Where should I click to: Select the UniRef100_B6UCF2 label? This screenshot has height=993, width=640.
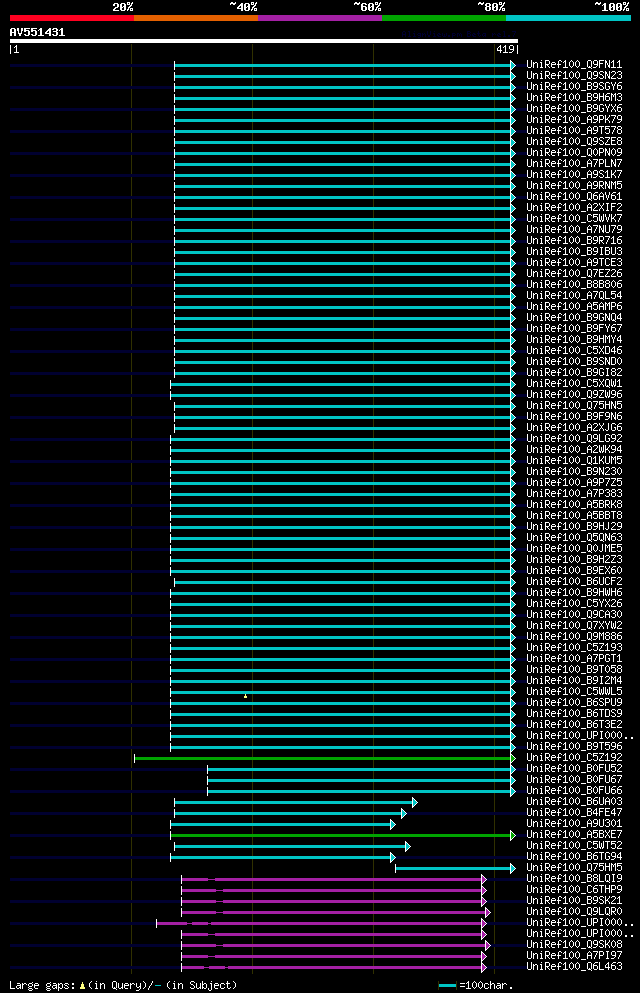pyautogui.click(x=574, y=582)
